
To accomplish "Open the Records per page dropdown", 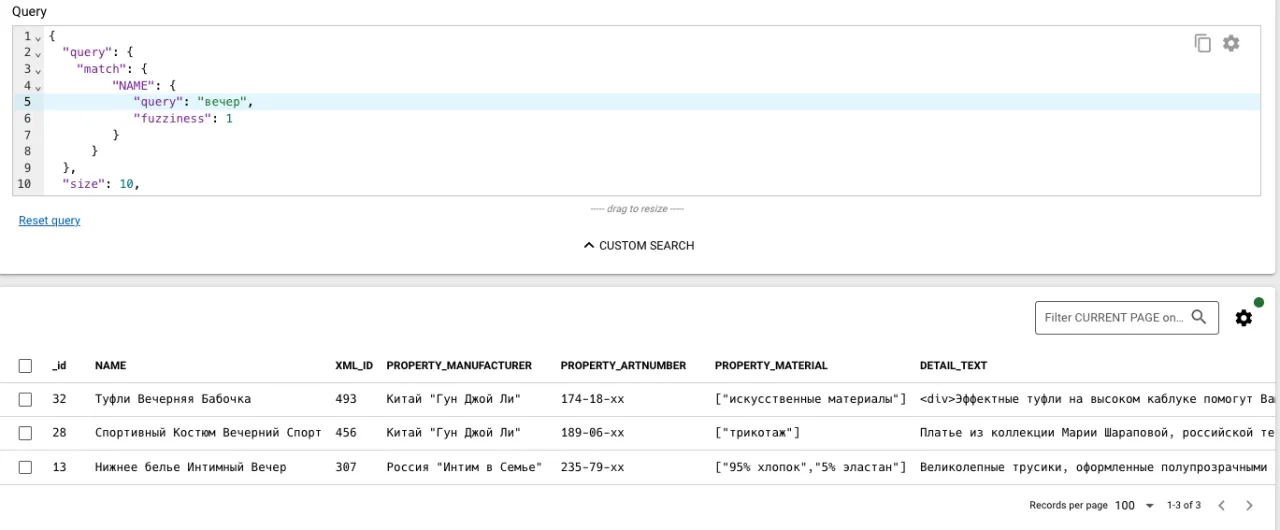I will pos(1135,506).
